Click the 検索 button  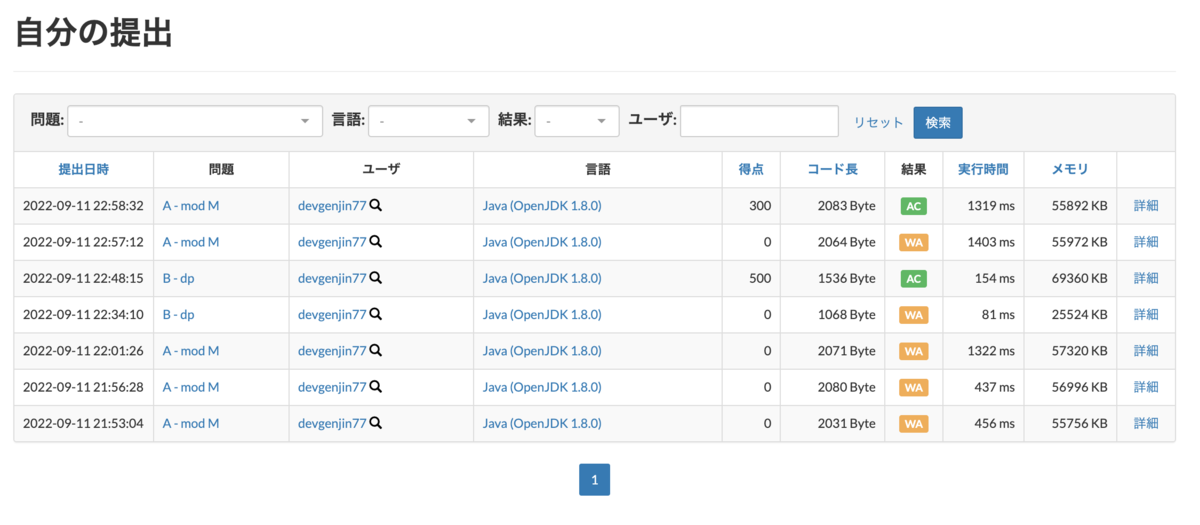pyautogui.click(x=938, y=122)
